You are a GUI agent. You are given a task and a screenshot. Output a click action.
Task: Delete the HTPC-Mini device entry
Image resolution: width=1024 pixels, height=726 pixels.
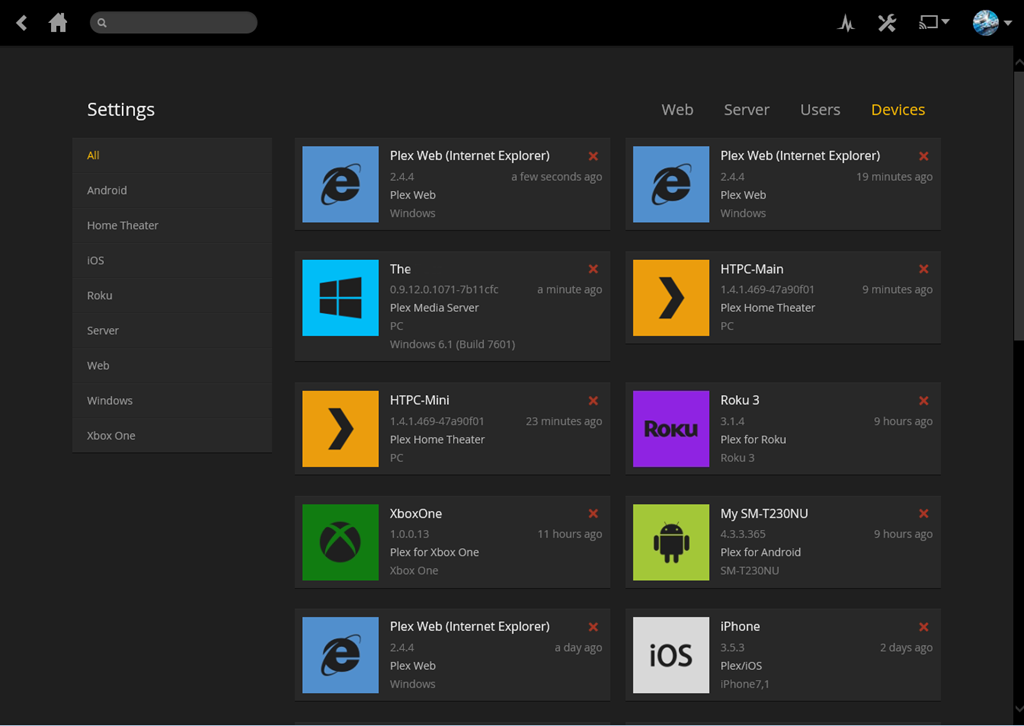click(x=593, y=400)
